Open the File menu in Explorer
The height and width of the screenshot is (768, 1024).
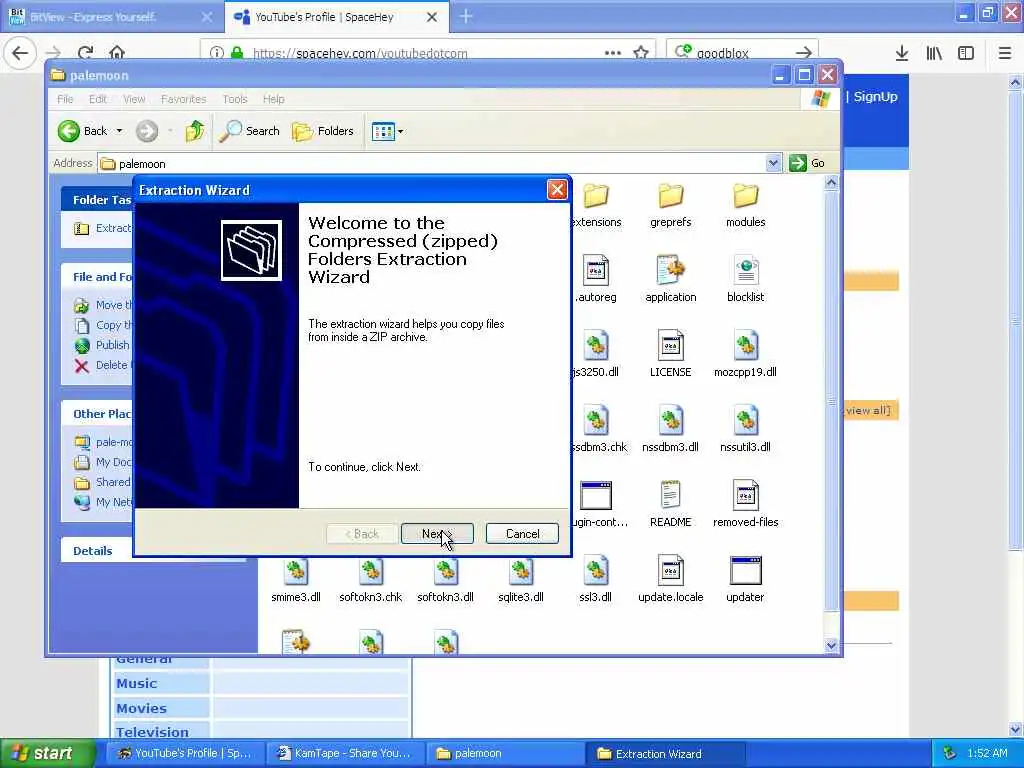(65, 99)
